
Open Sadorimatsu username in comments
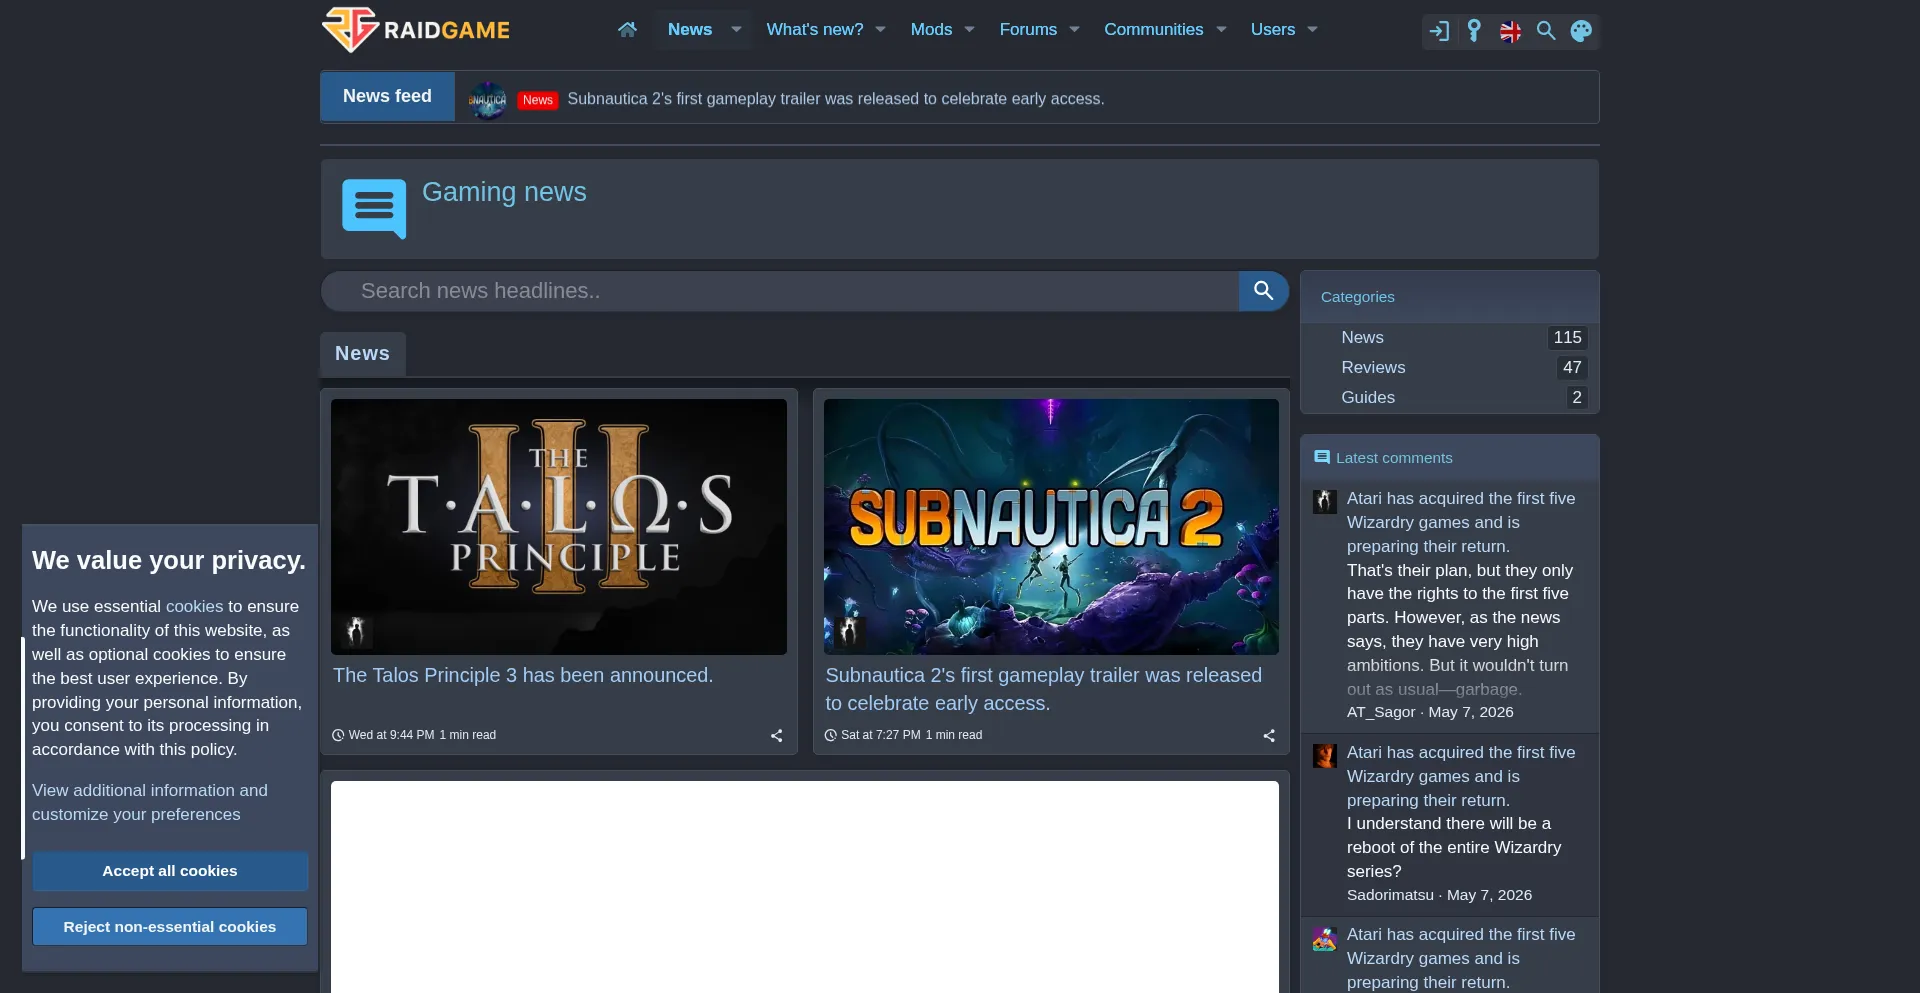coord(1390,895)
